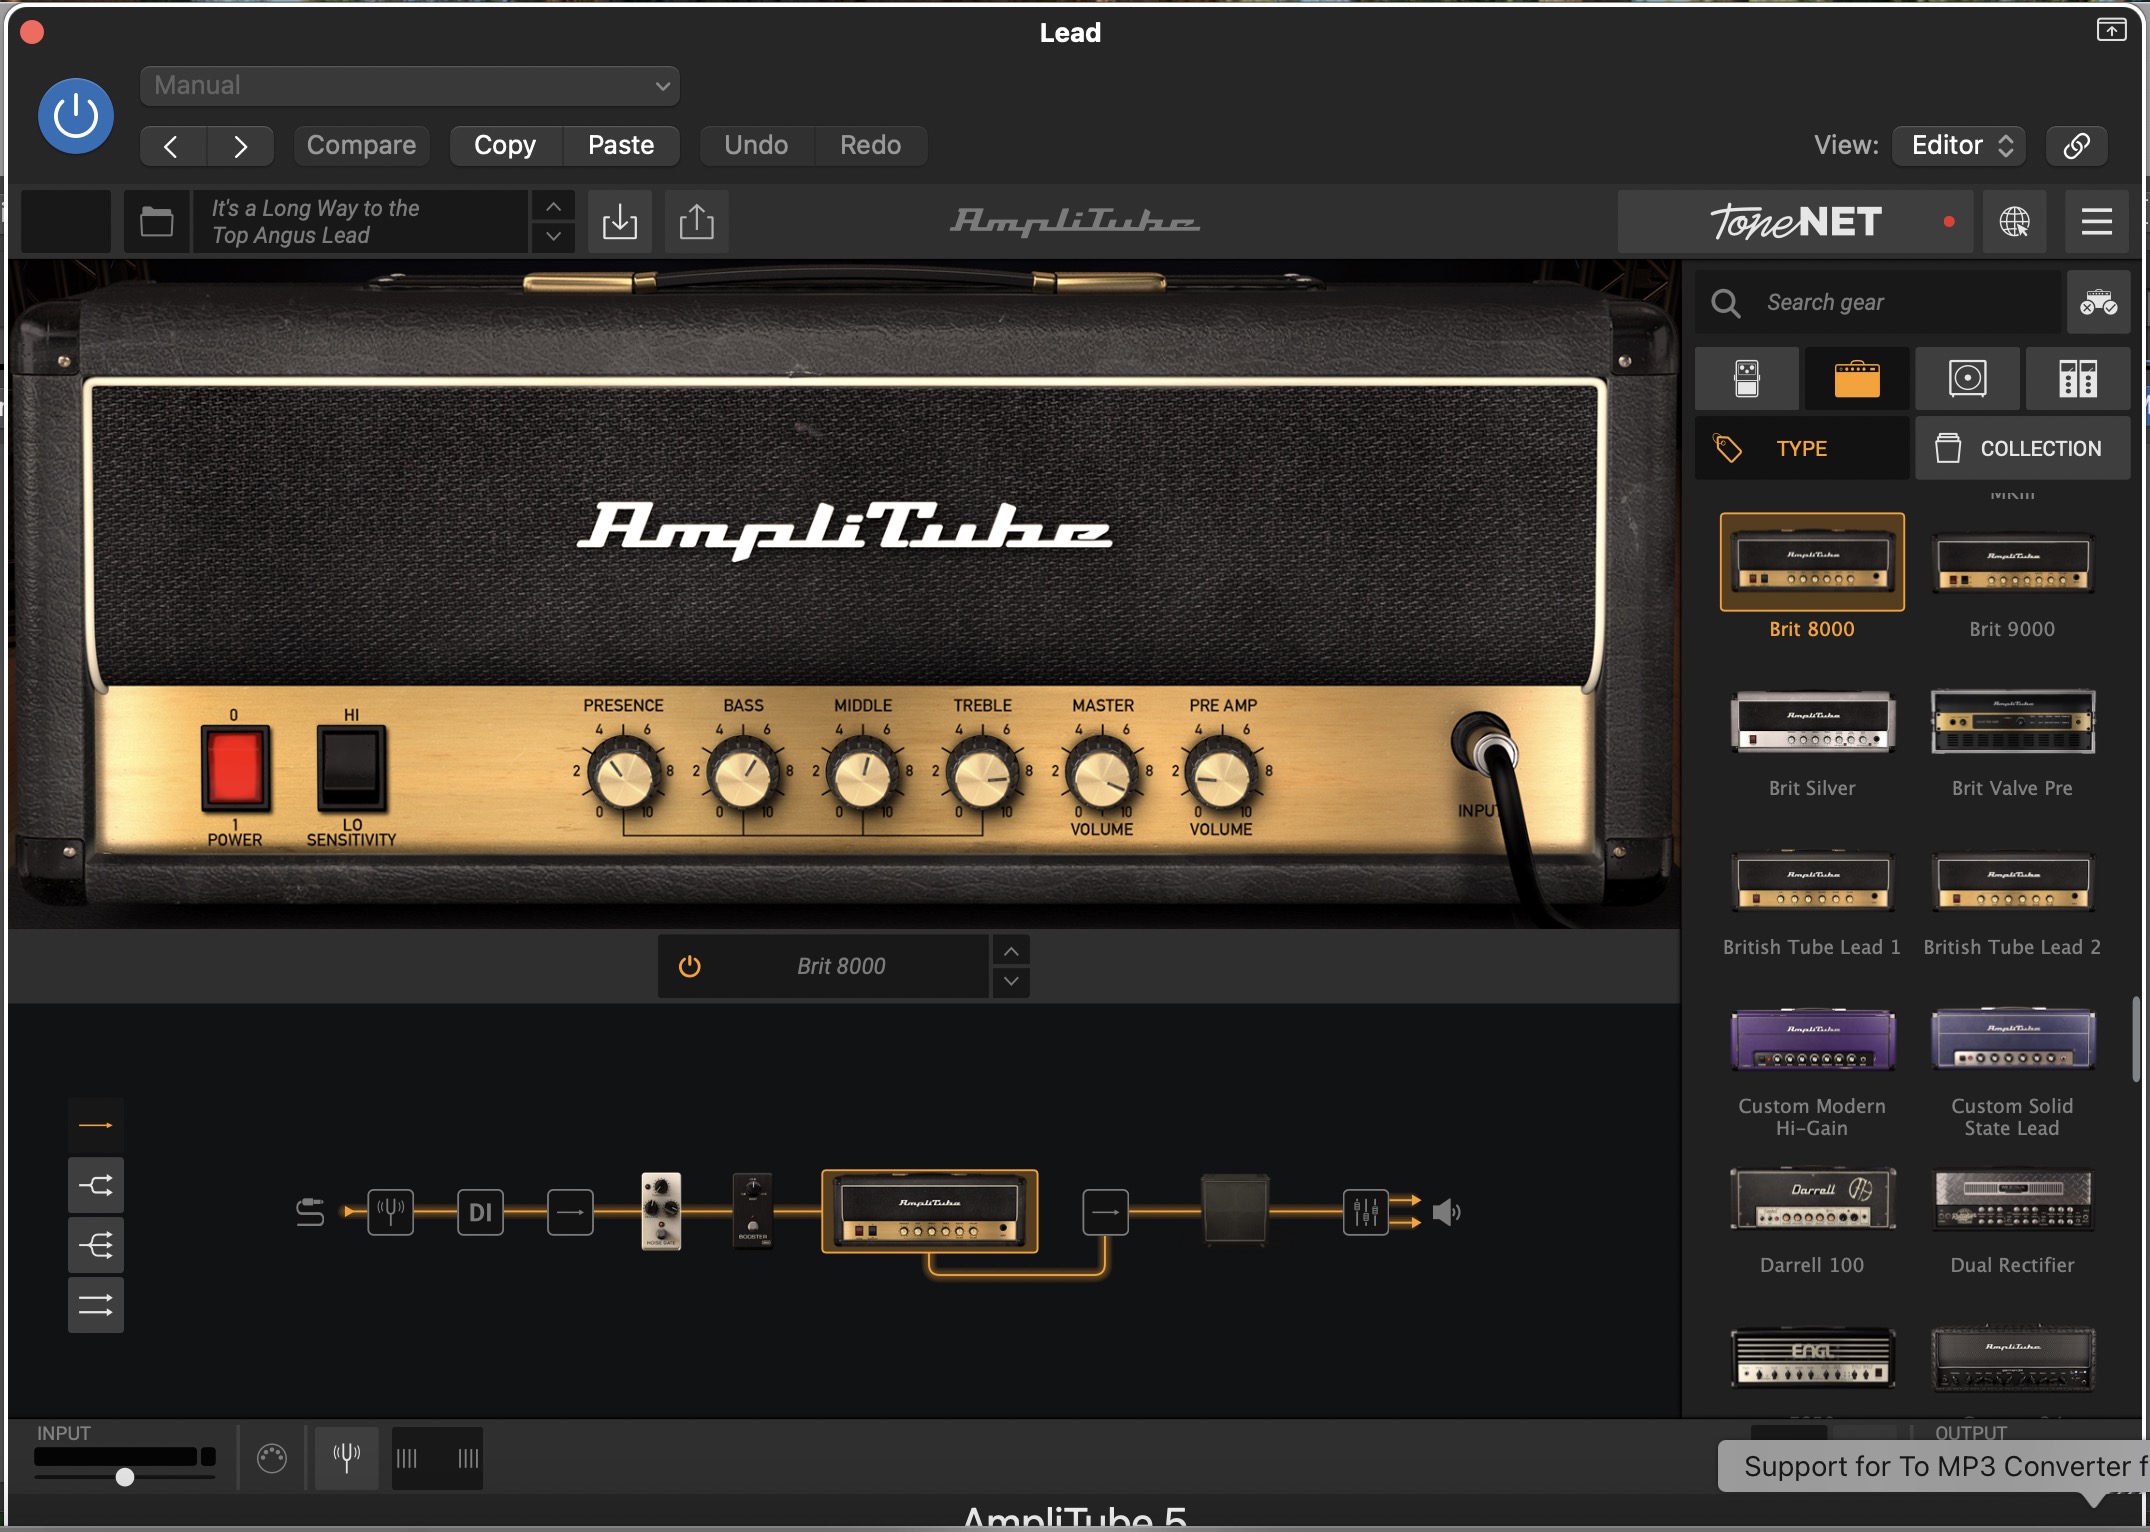Click the tuner block in signal chain
2150x1532 pixels.
pyautogui.click(x=390, y=1212)
